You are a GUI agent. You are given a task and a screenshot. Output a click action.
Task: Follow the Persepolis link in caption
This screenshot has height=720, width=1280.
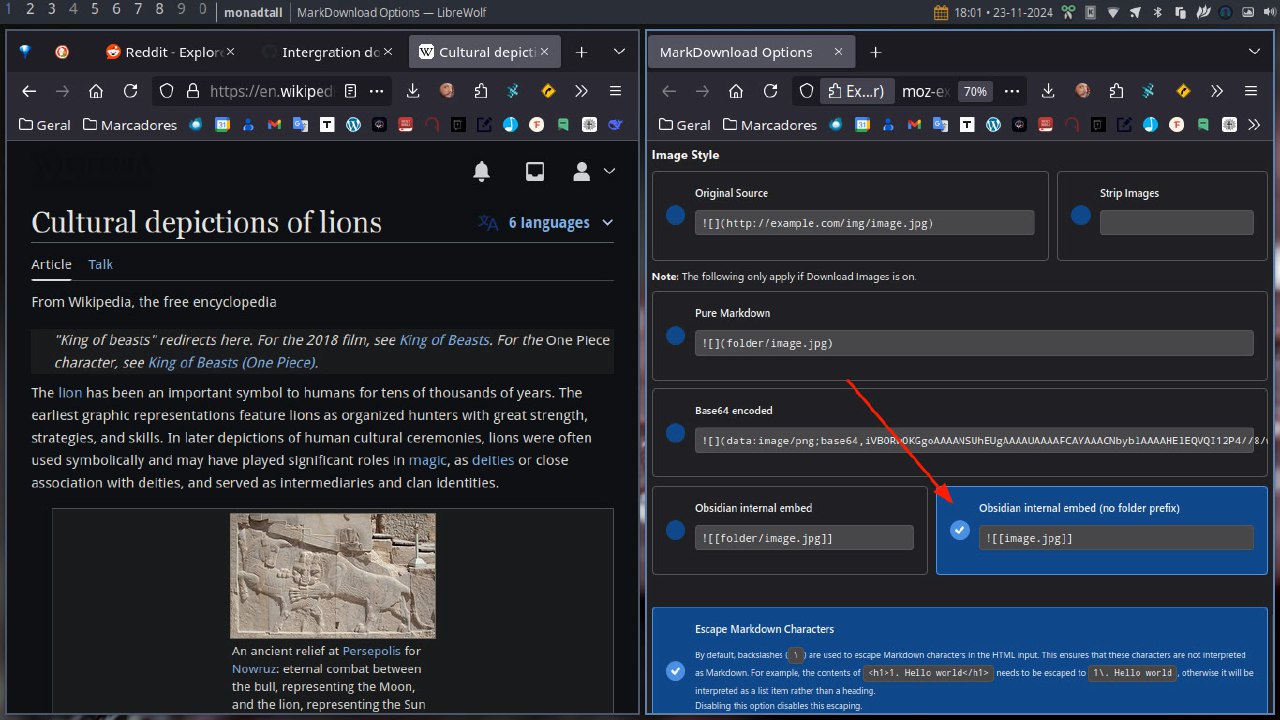point(371,650)
